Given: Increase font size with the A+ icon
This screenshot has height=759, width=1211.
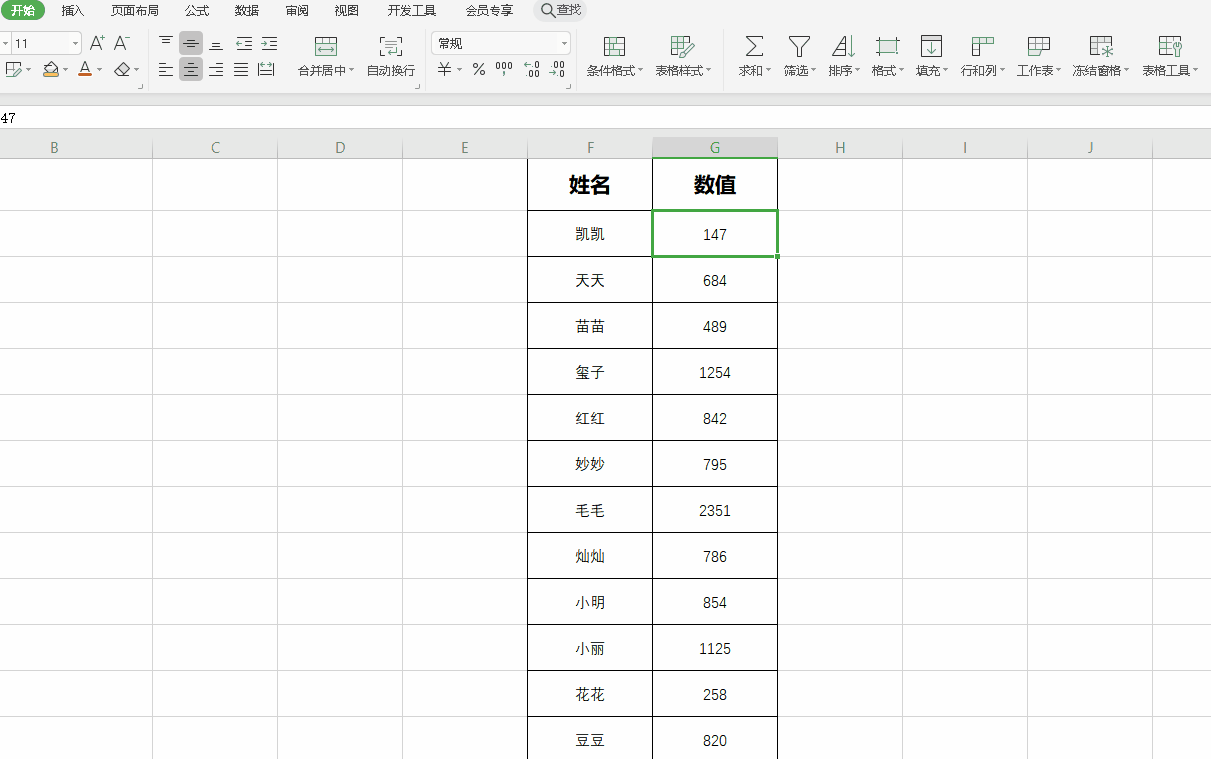Looking at the screenshot, I should [x=97, y=43].
